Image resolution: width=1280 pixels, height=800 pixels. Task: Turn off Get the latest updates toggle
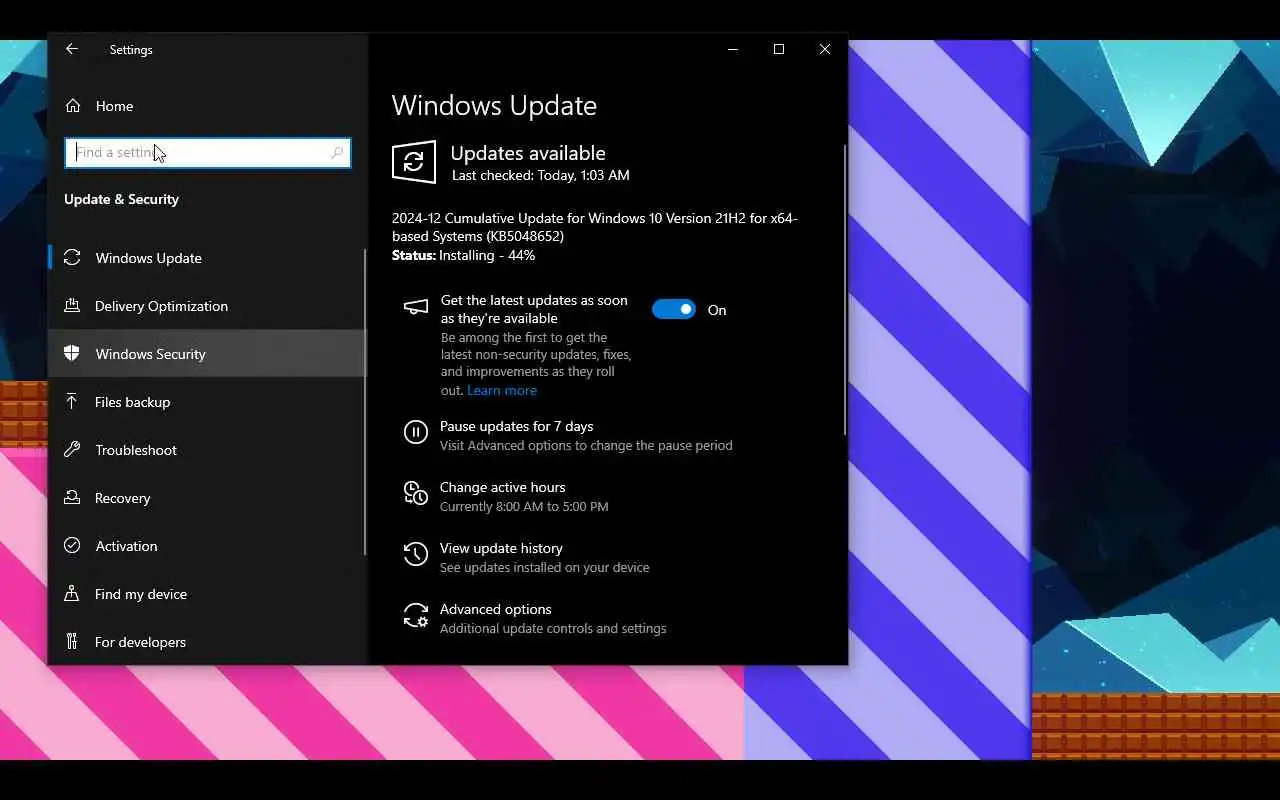tap(673, 310)
